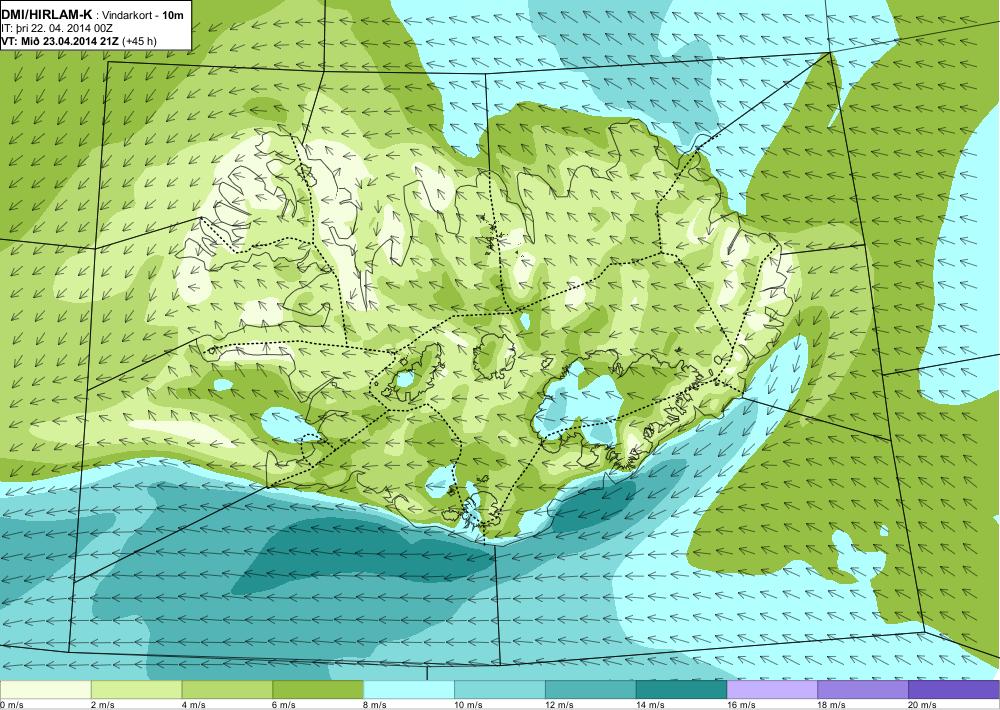Click the "12 m/s" legend label
This screenshot has width=1000, height=710.
(560, 705)
